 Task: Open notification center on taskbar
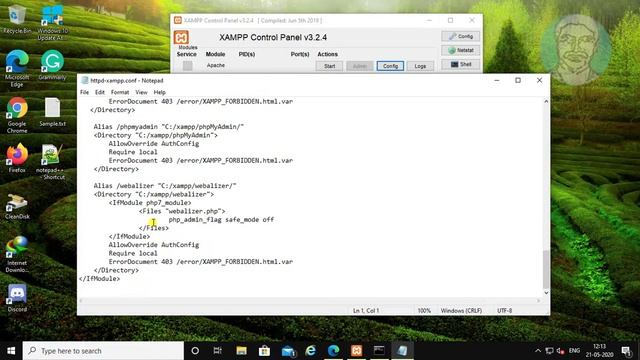[627, 351]
